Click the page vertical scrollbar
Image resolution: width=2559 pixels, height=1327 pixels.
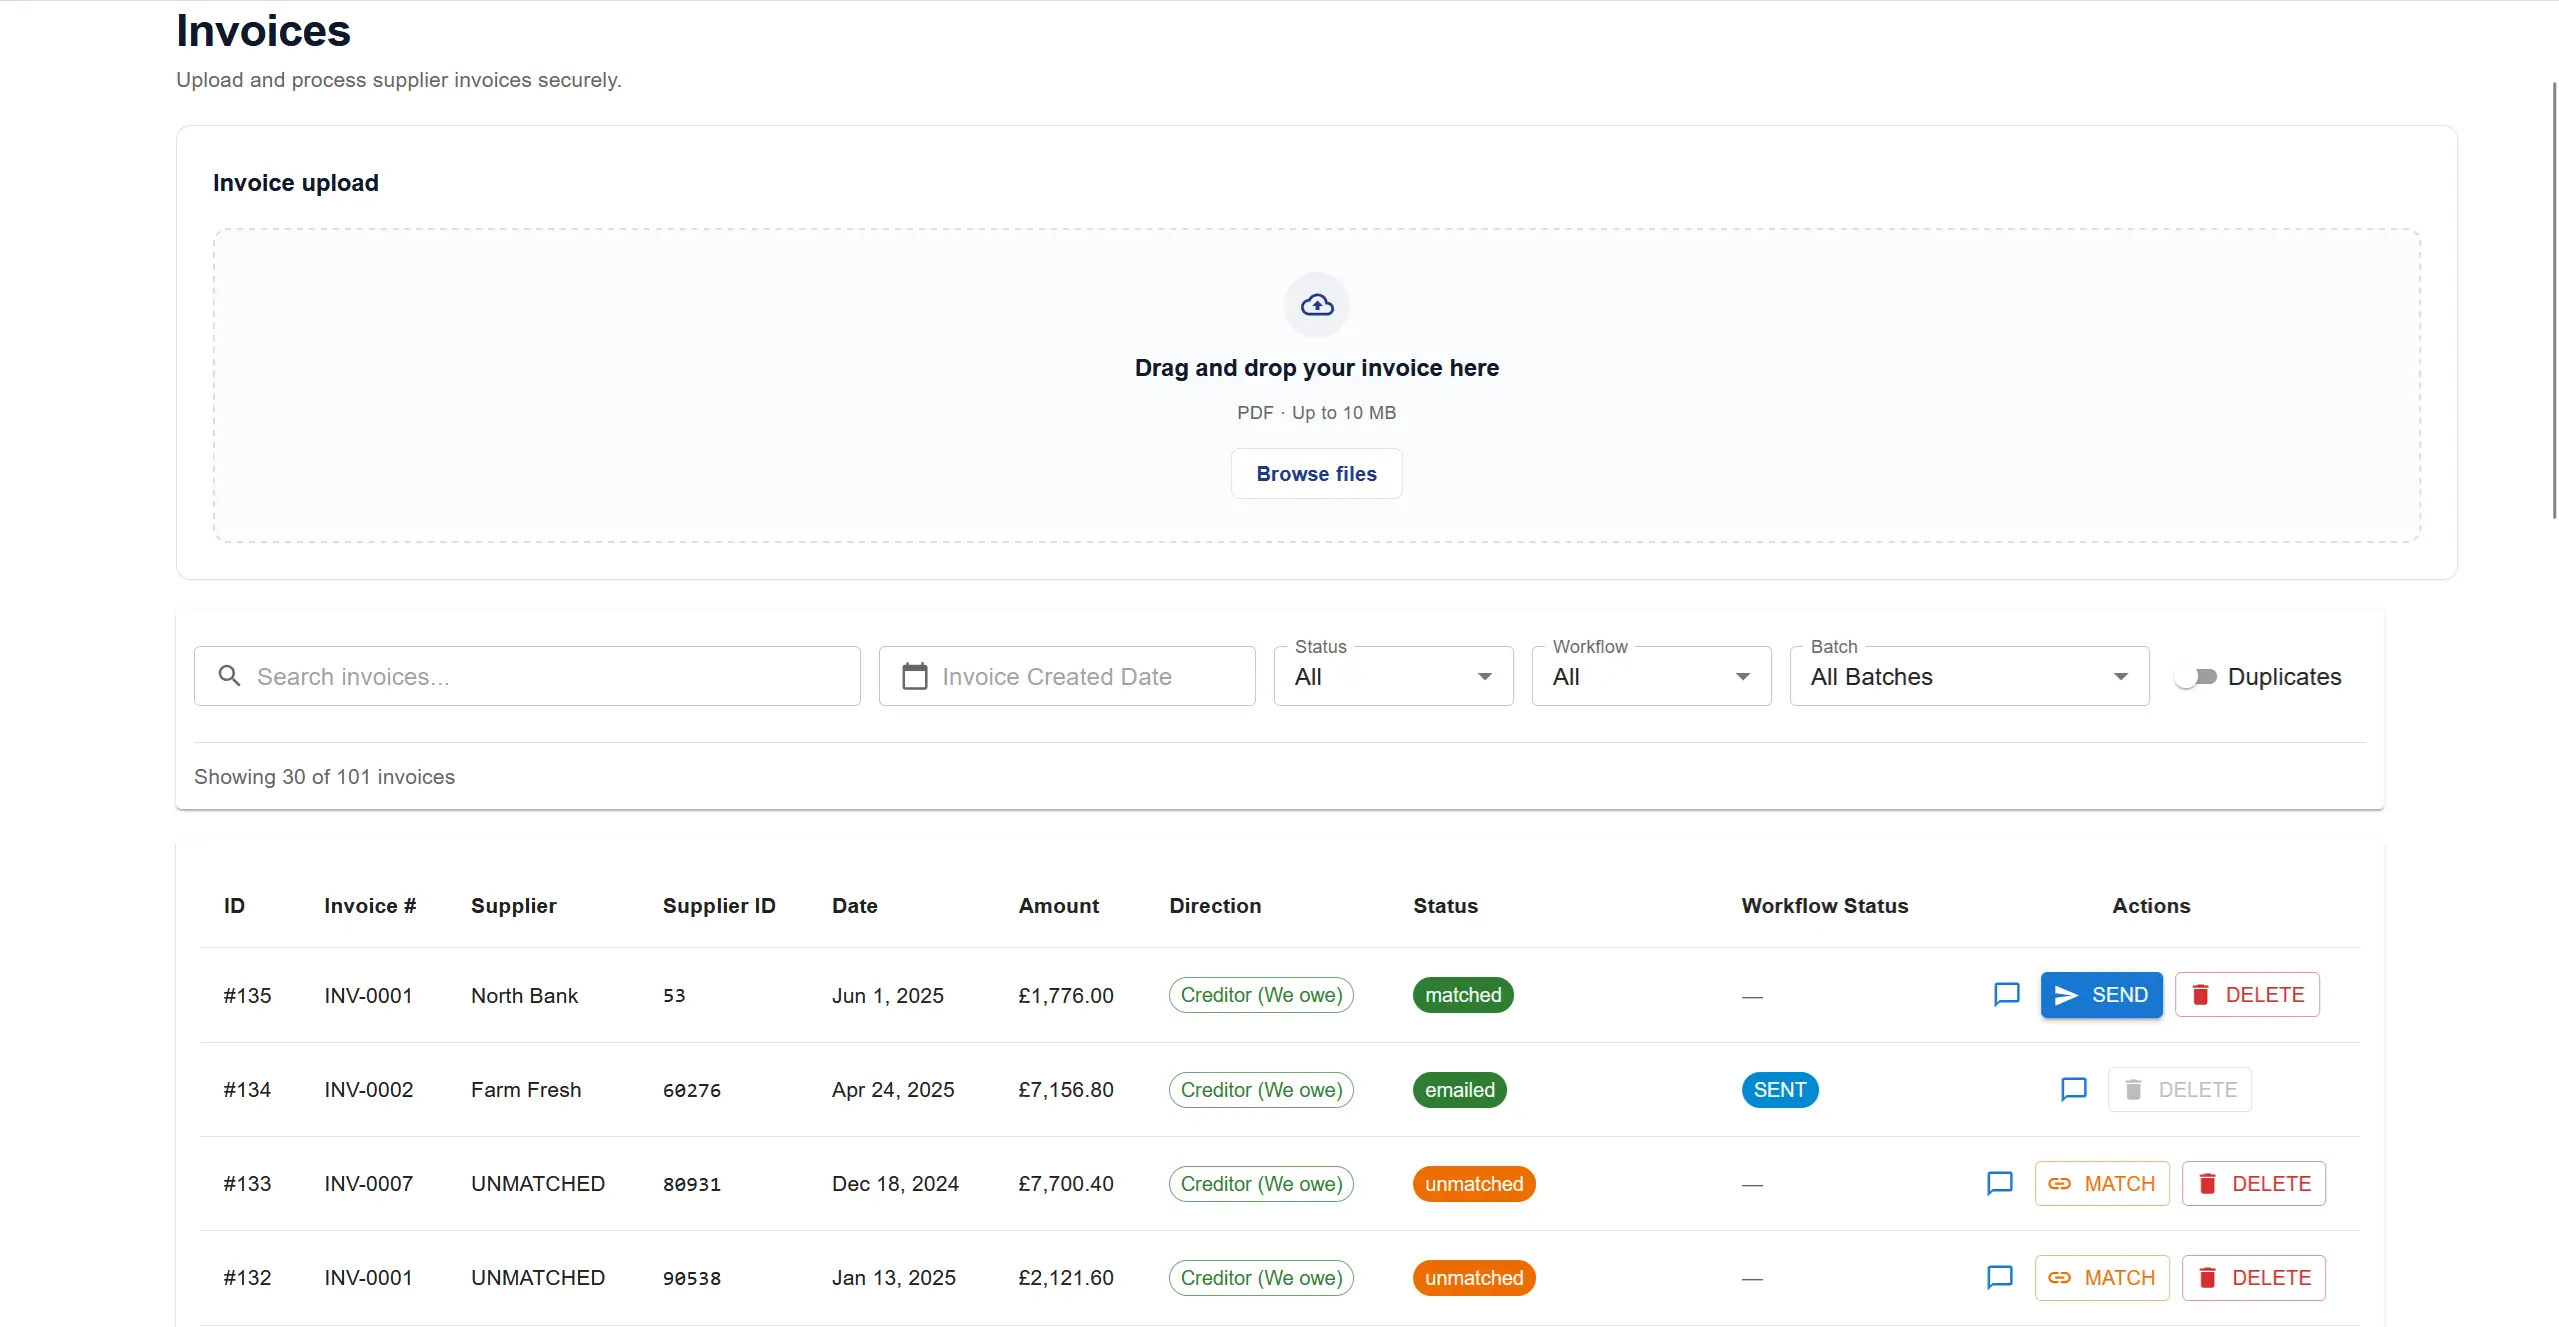[x=2554, y=300]
